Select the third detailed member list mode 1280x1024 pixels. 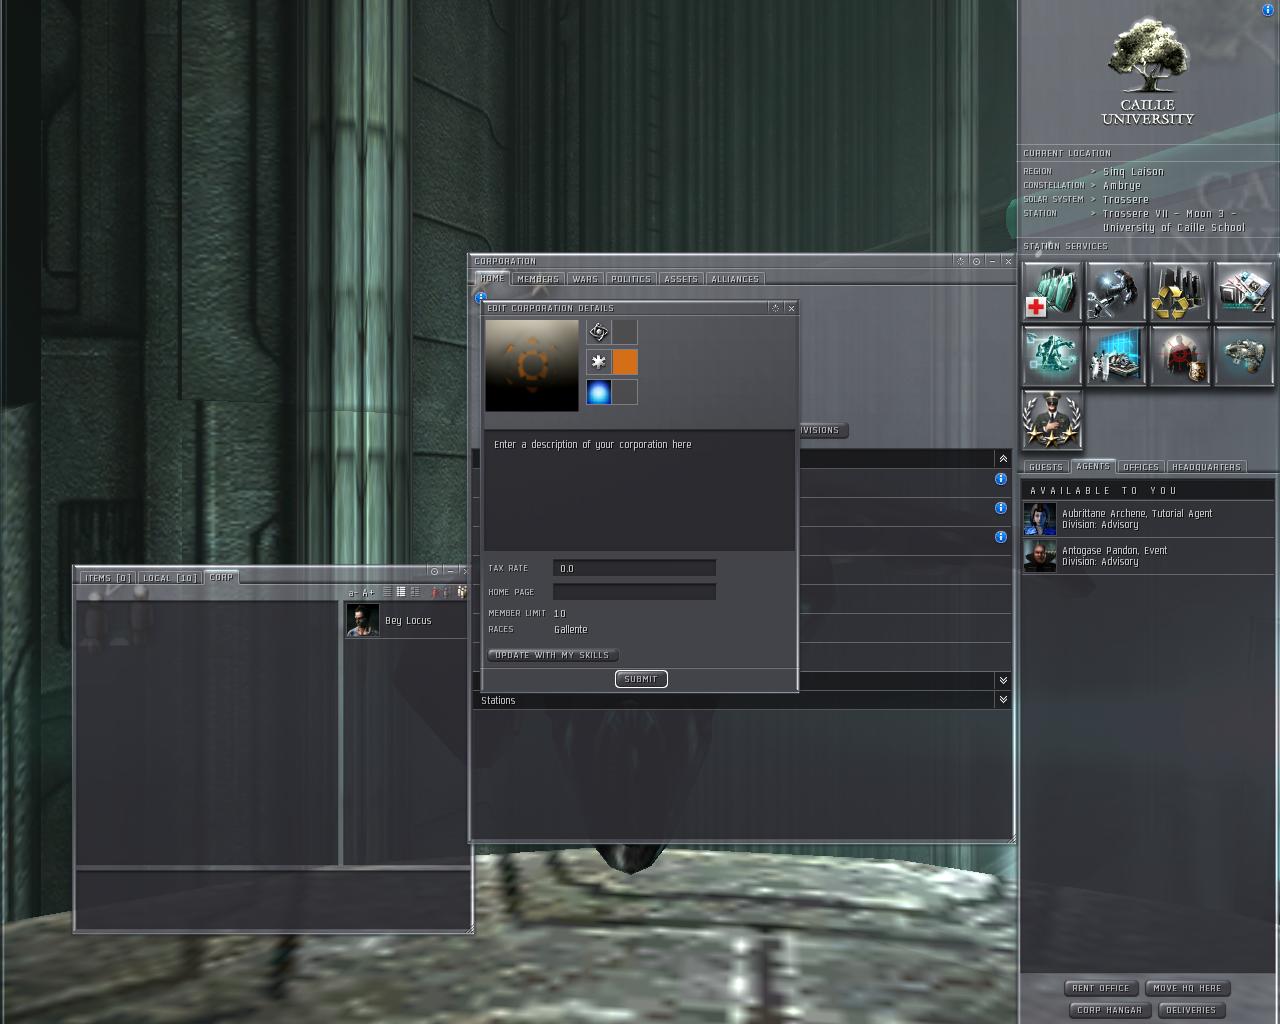[415, 592]
